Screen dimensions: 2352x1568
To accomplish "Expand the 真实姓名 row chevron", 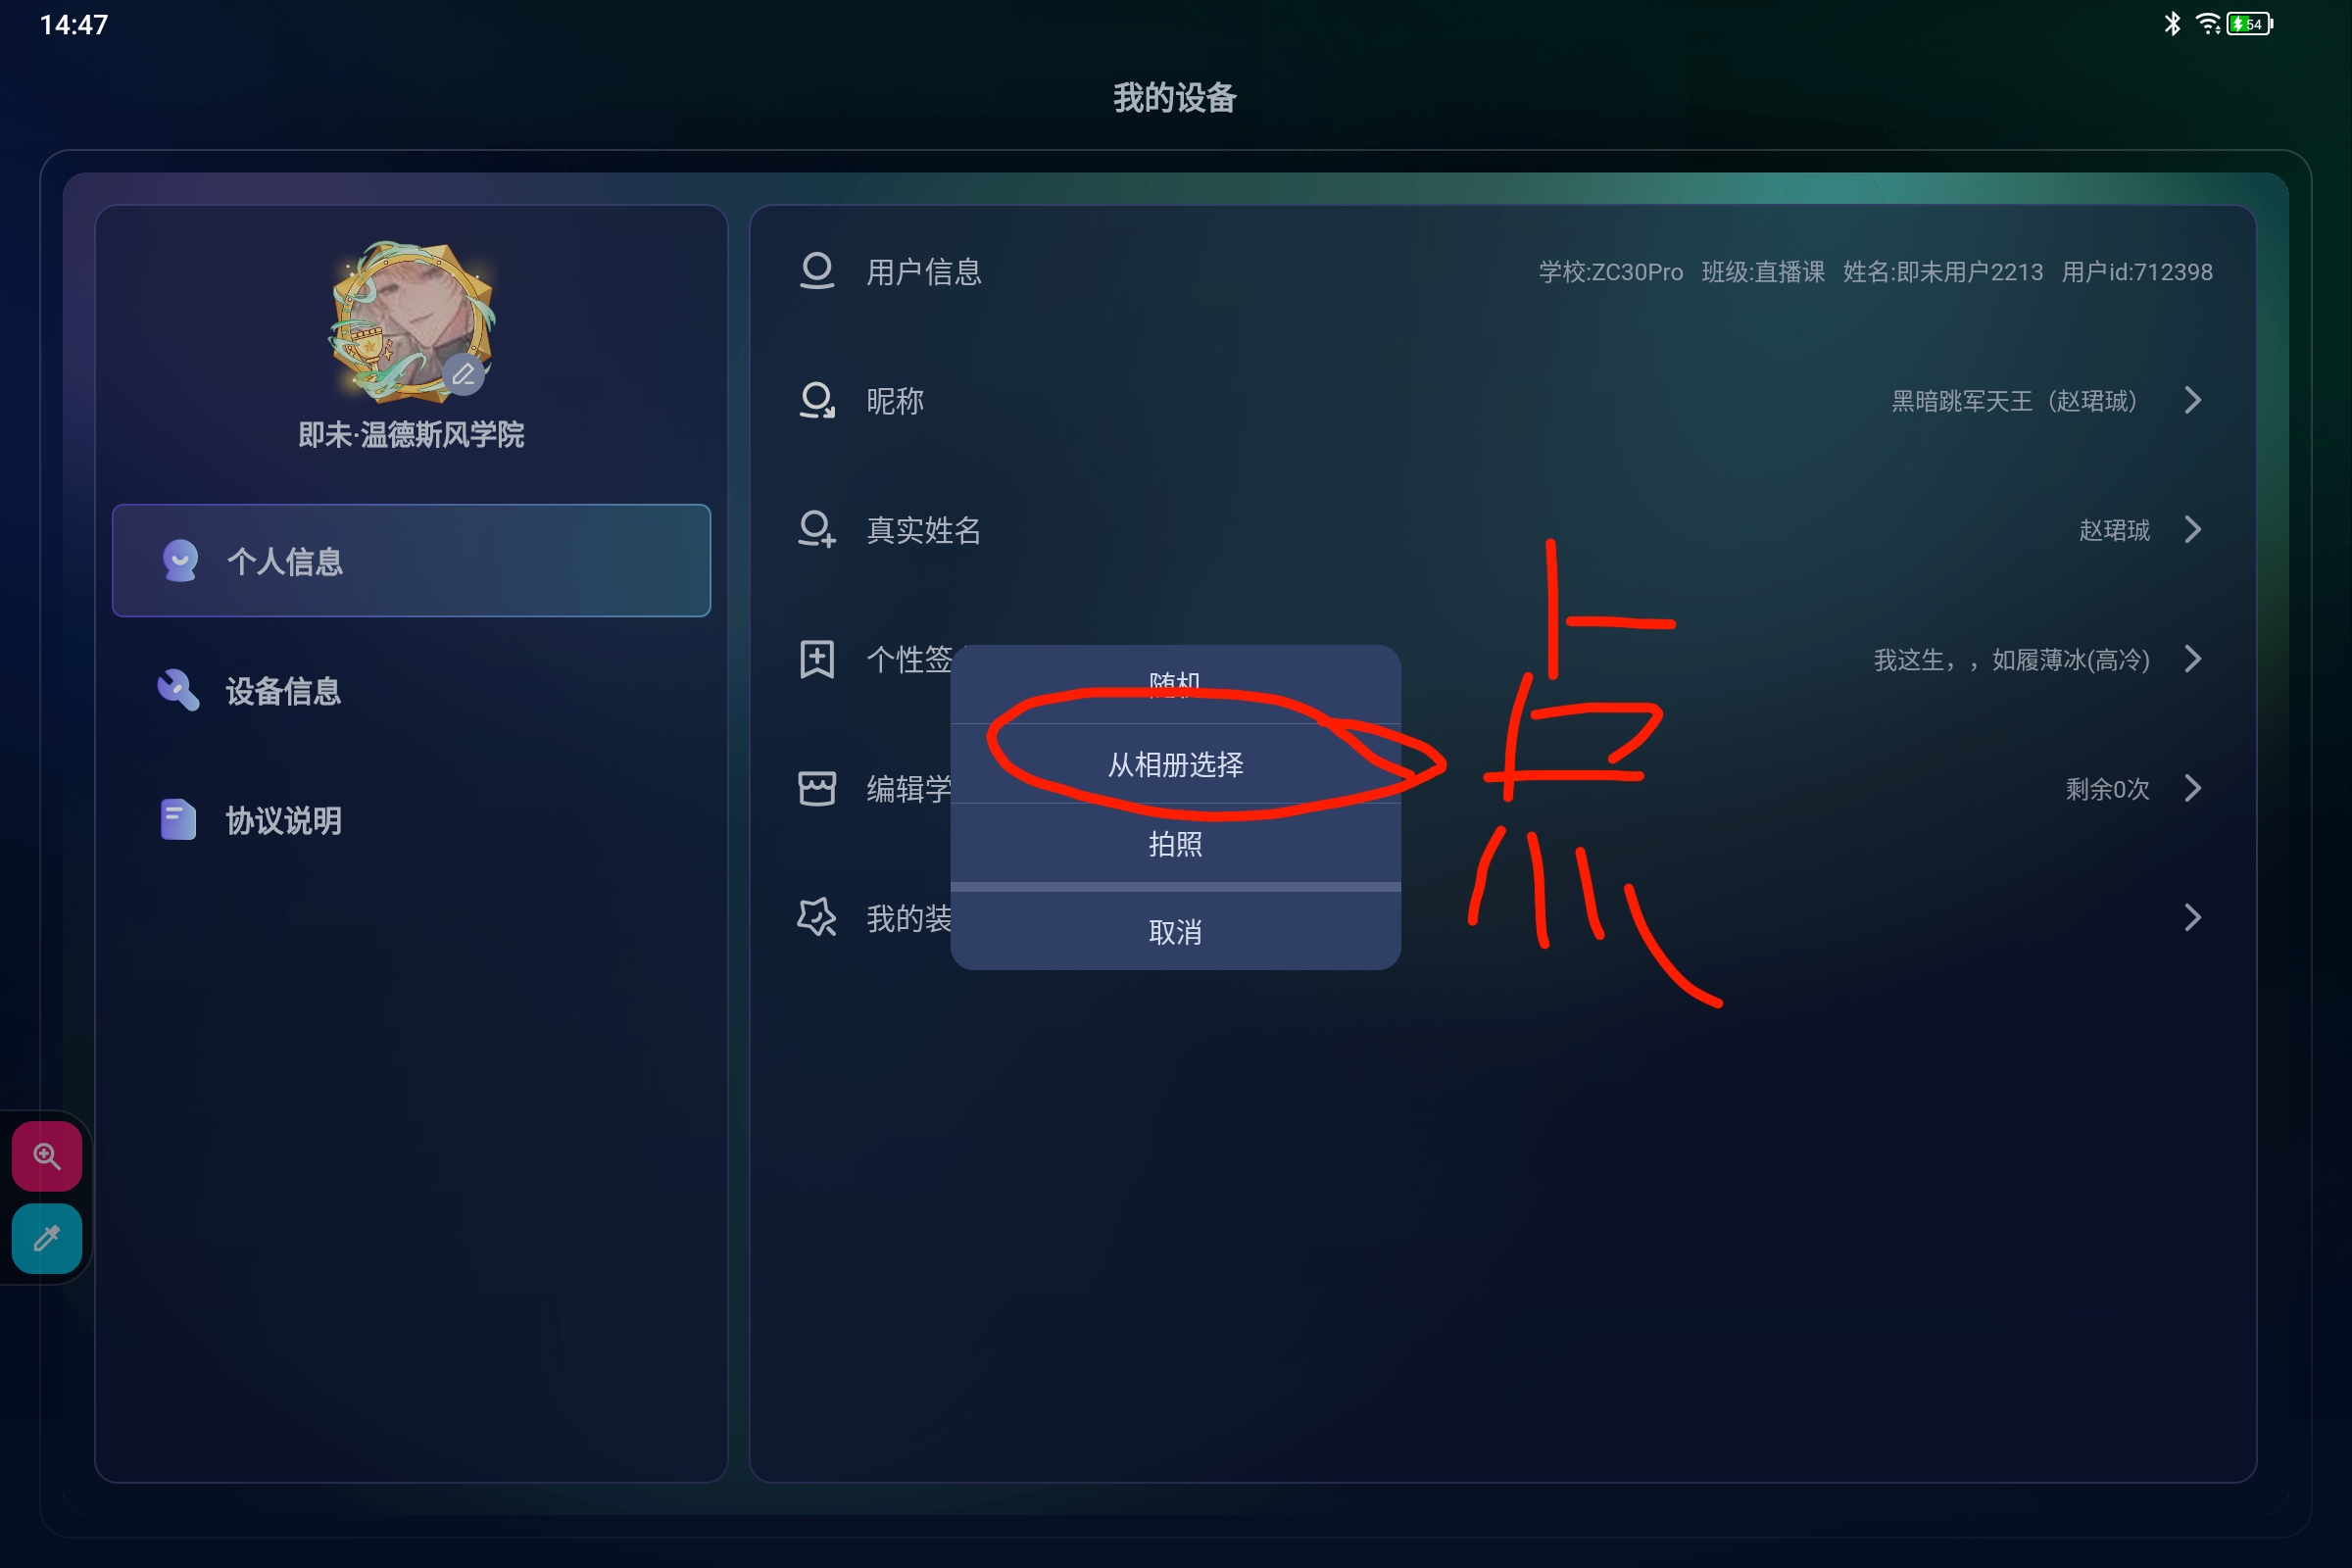I will 2193,529.
